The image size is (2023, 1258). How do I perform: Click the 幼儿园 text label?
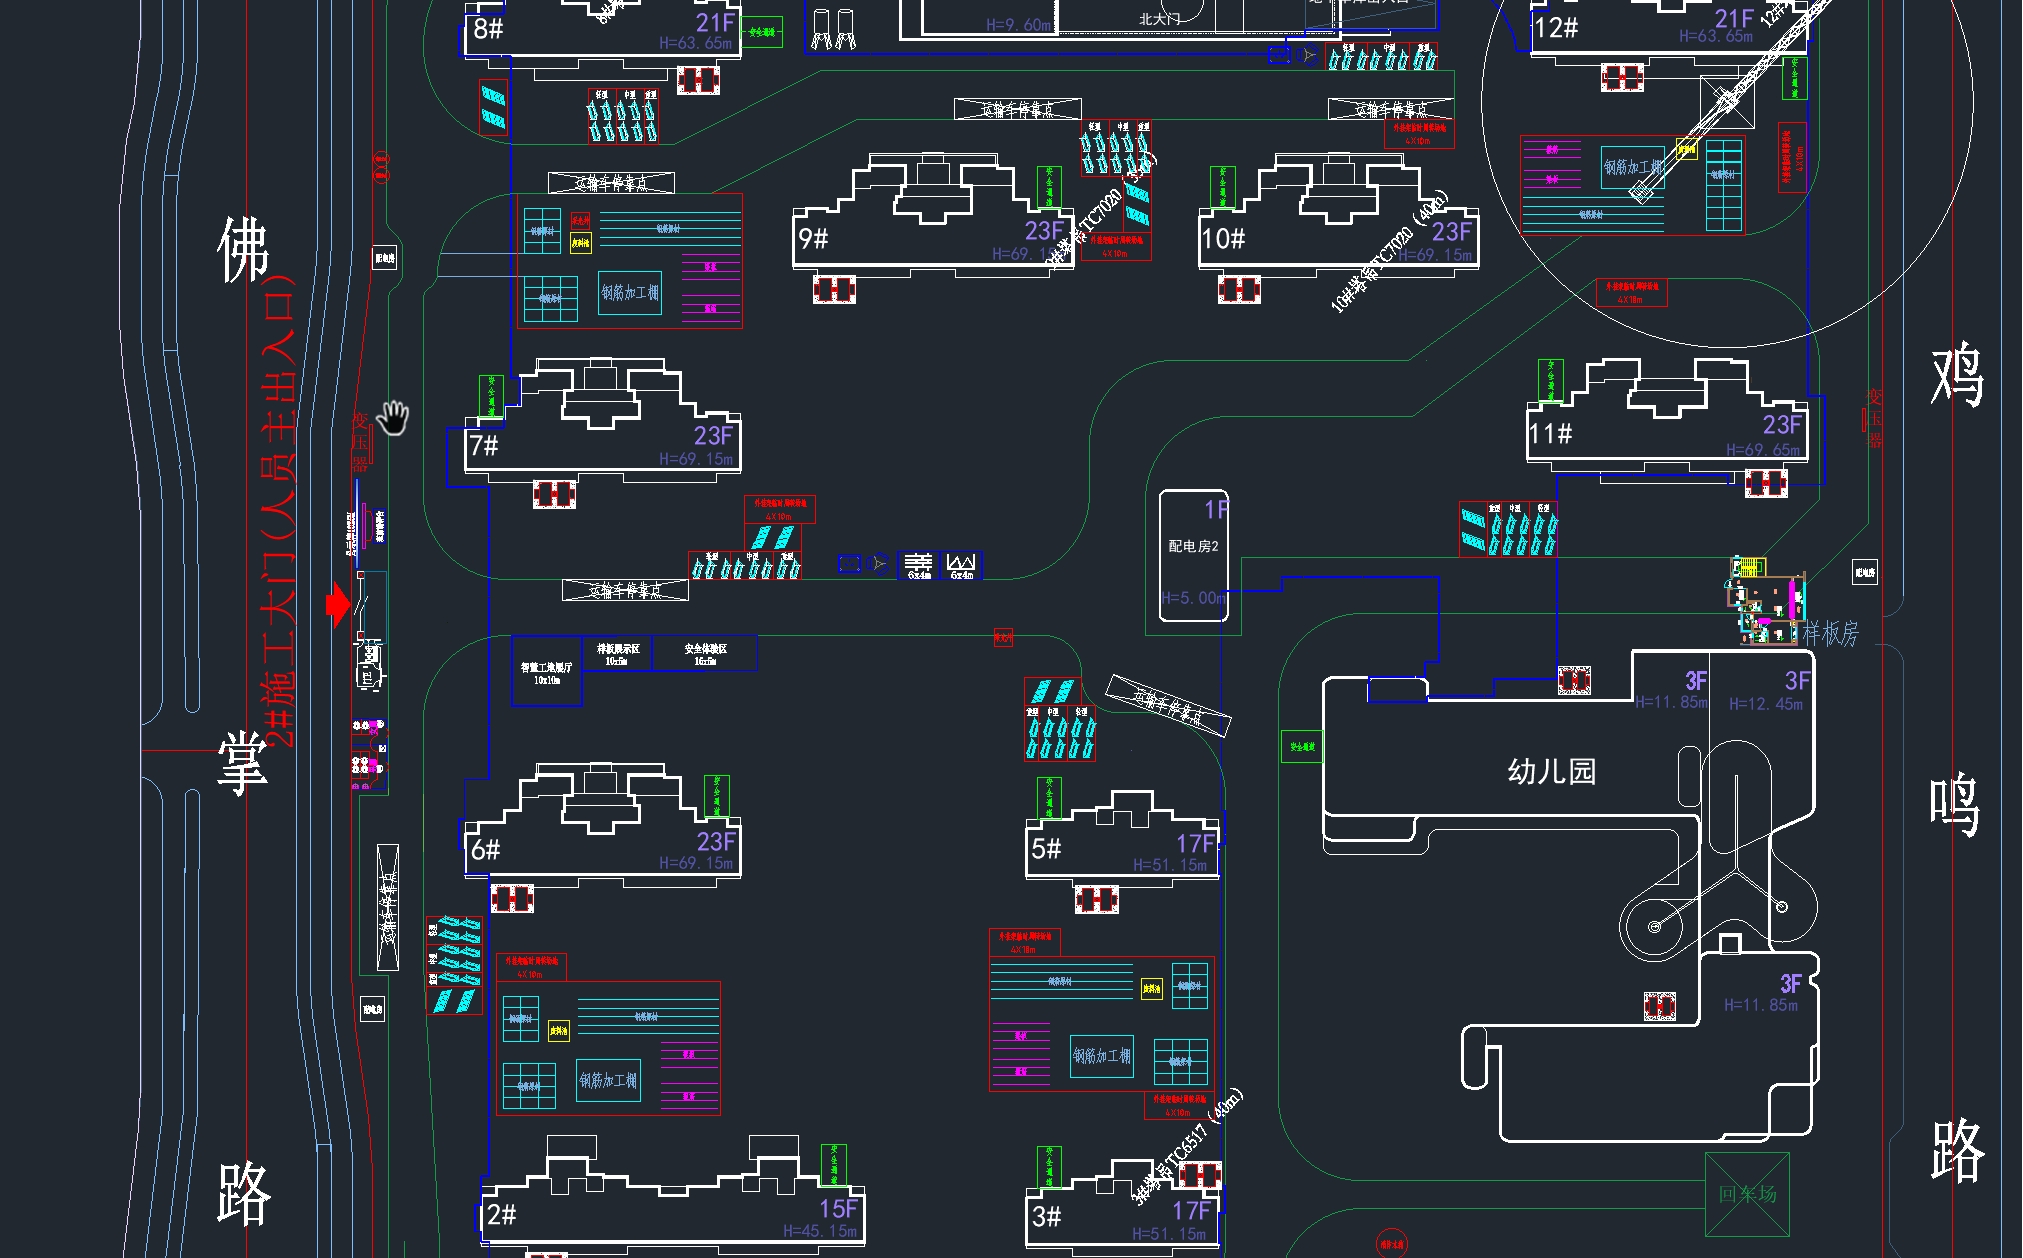(x=1551, y=771)
